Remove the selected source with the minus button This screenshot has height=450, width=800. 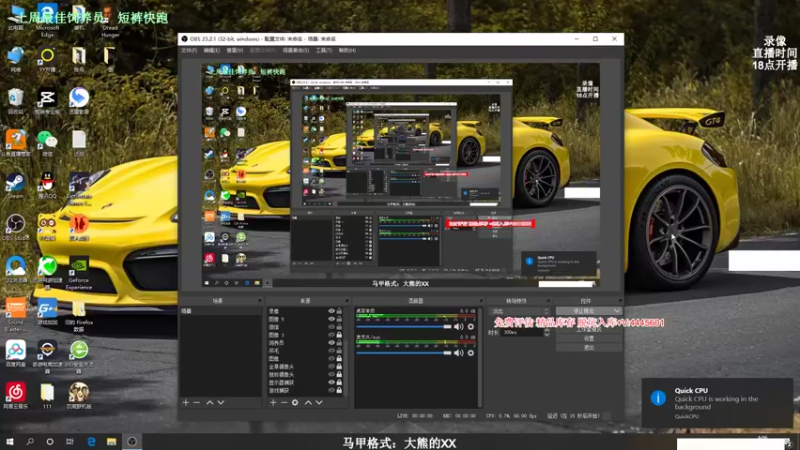(284, 403)
